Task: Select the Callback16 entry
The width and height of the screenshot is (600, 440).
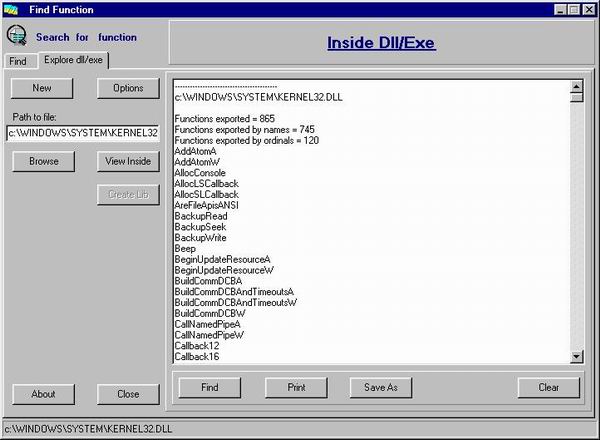Action: pos(197,357)
